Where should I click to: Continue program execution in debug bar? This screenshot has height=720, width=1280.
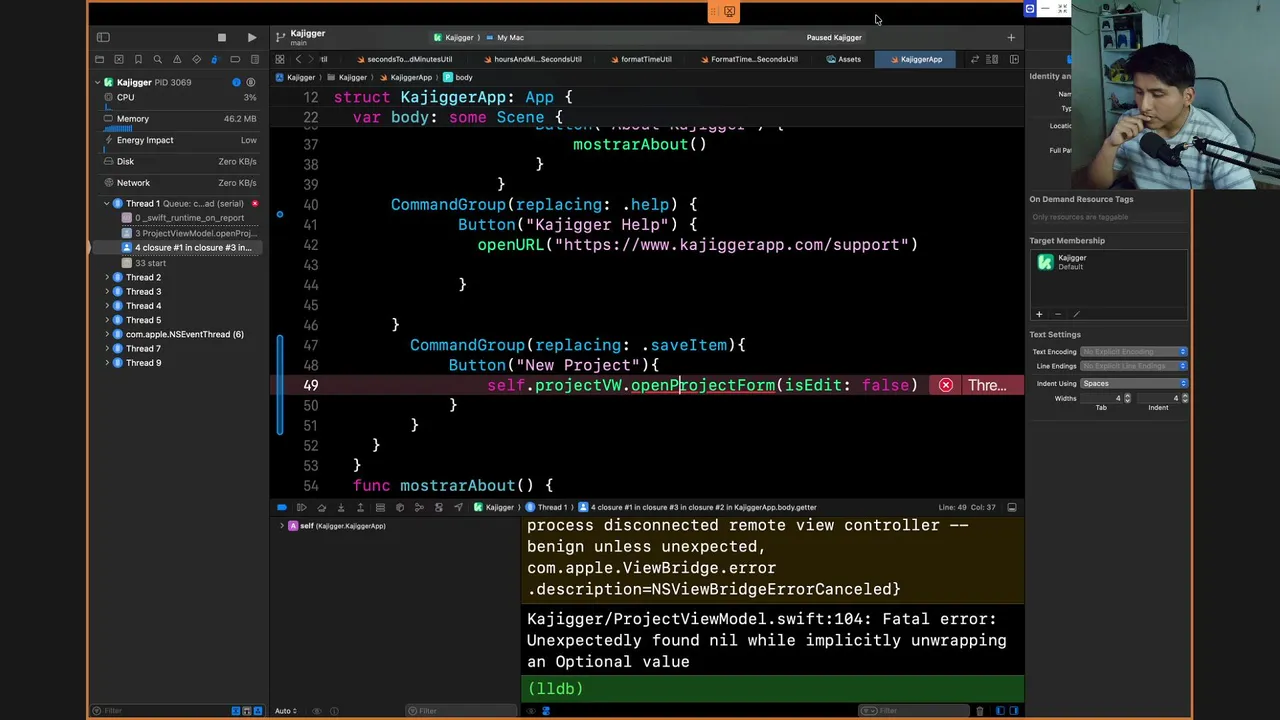click(x=302, y=507)
